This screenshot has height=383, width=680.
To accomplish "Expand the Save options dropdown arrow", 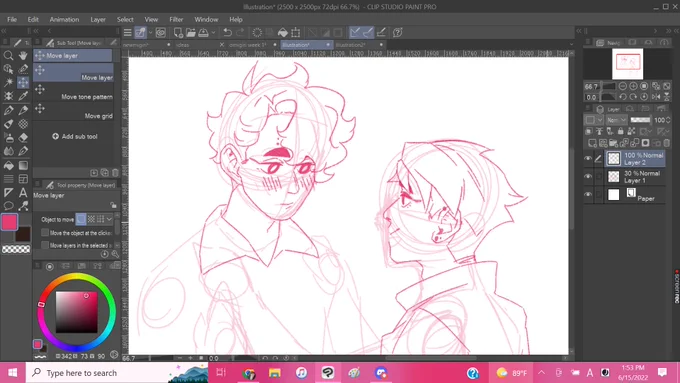I will pos(213,33).
